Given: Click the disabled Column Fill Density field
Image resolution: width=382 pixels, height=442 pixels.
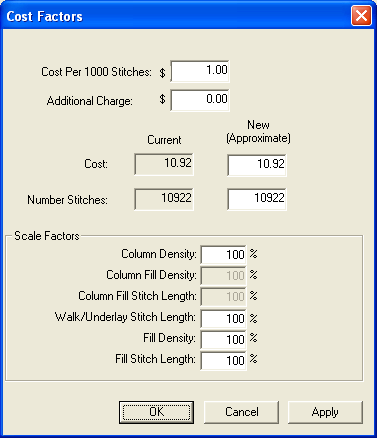Looking at the screenshot, I should (223, 276).
